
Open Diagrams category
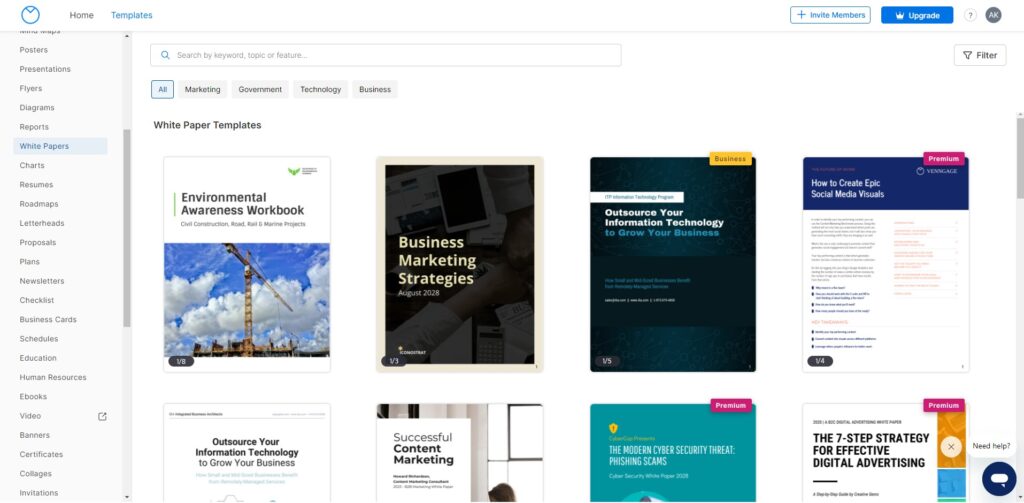37,108
